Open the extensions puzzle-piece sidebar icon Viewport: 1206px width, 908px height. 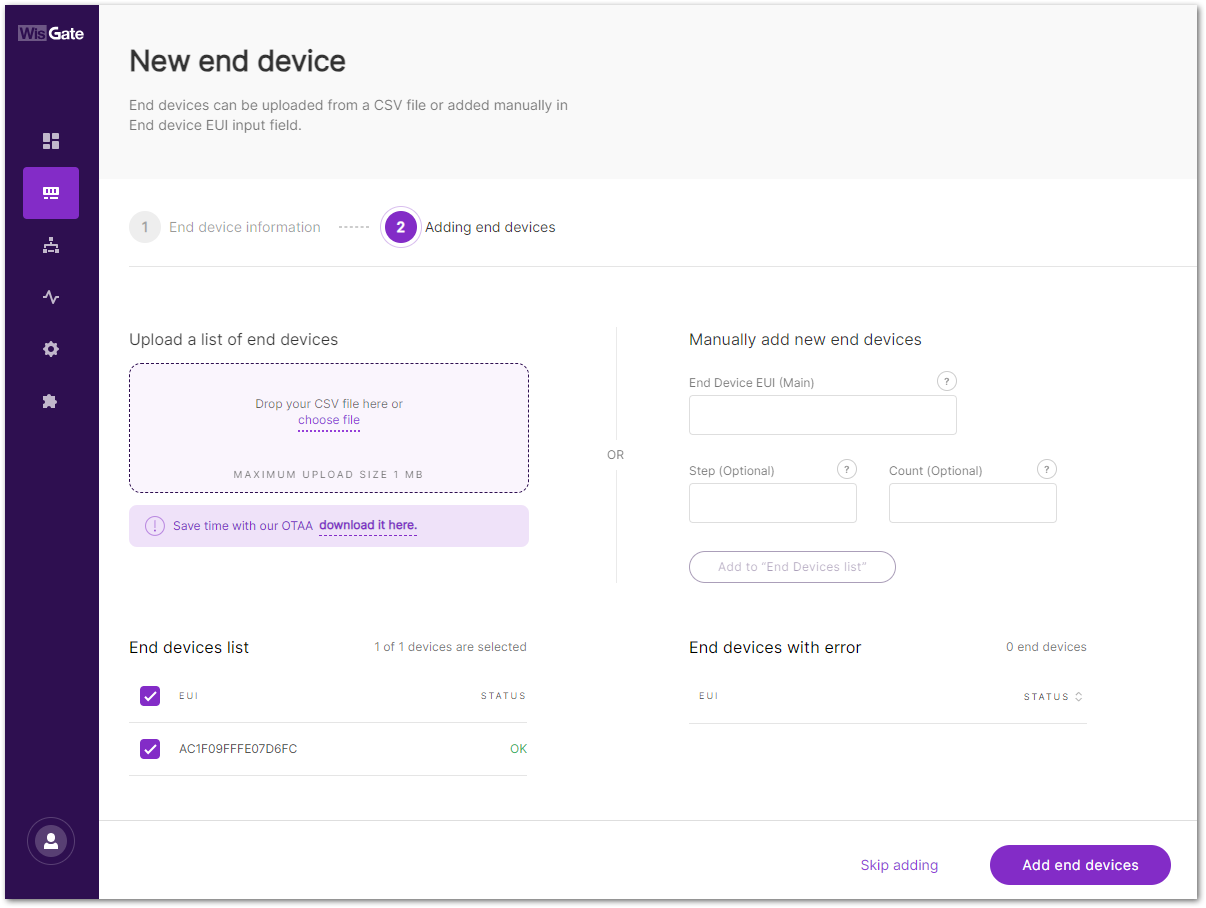[50, 401]
